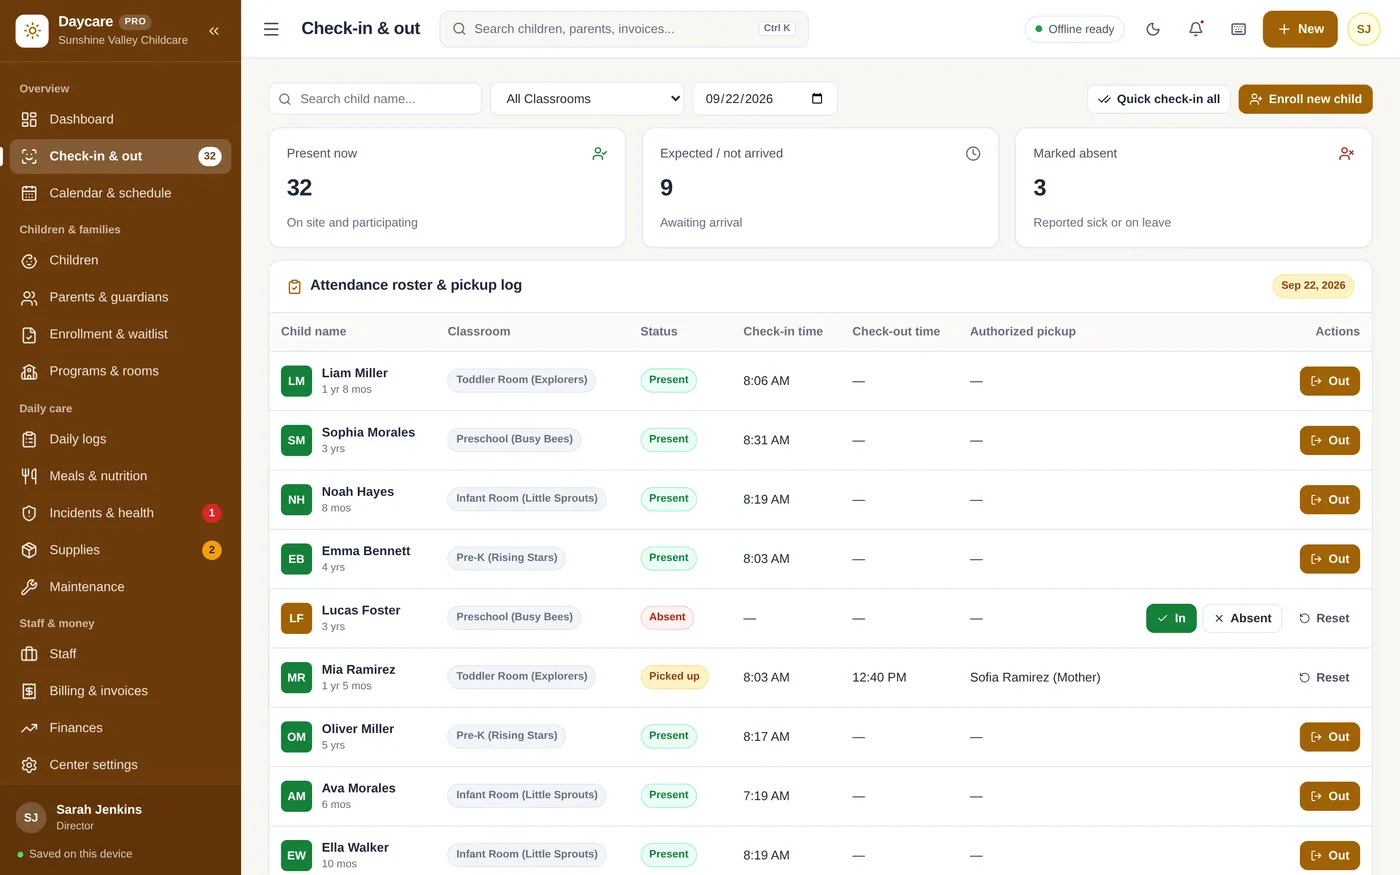Click the SJ user avatar in header
Viewport: 1400px width, 875px height.
click(1364, 29)
